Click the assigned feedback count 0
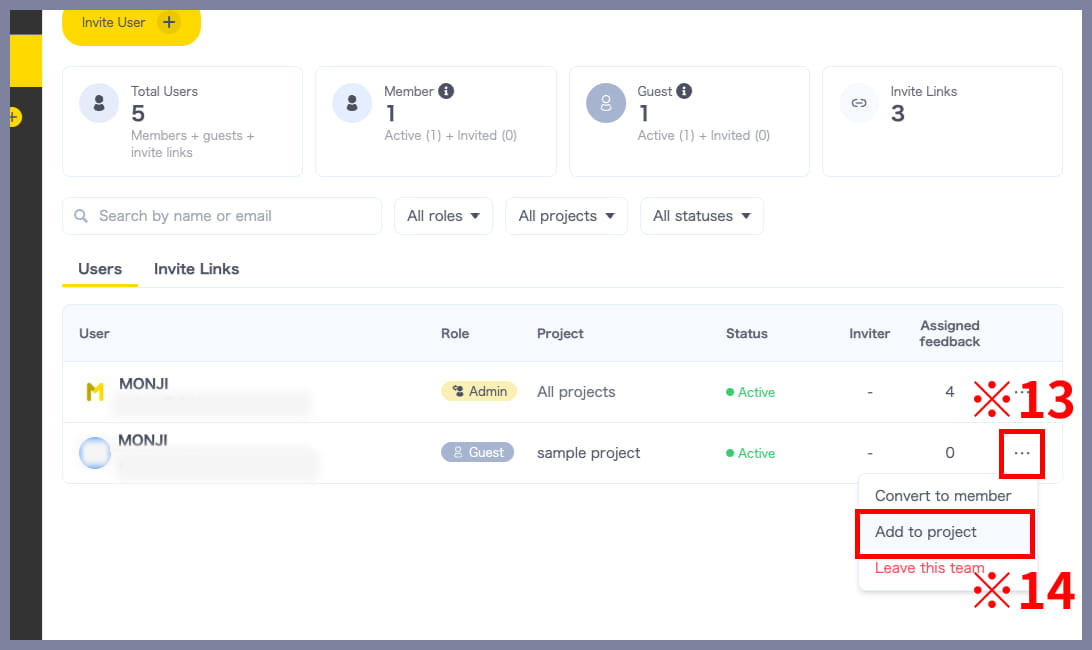Screen dimensions: 1092x650 [949, 453]
